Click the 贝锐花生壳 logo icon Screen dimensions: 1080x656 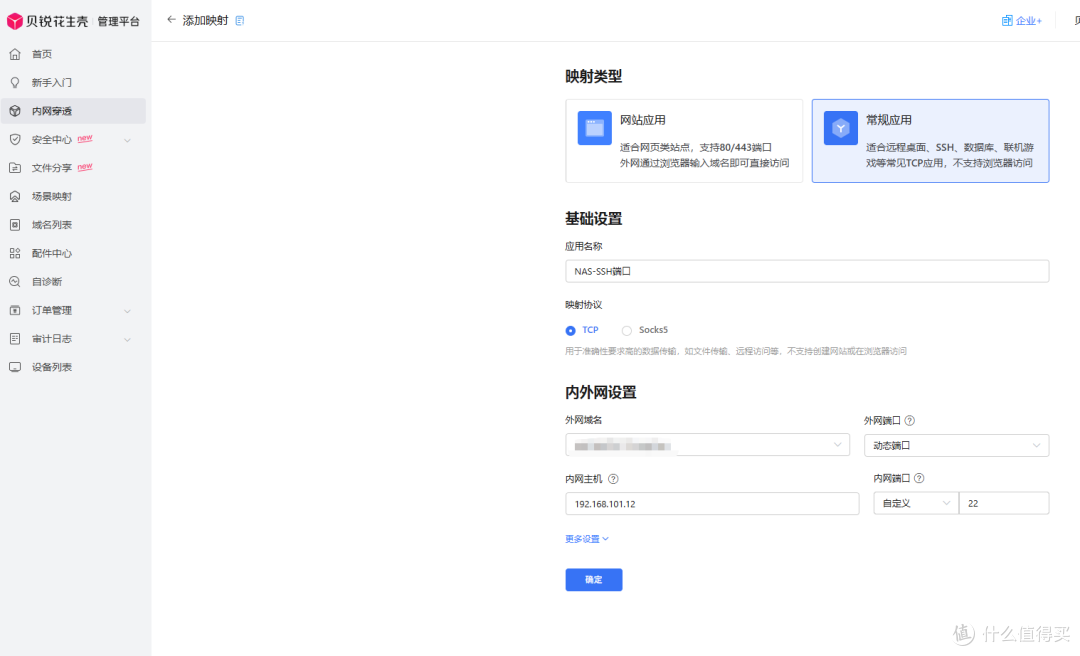14,21
